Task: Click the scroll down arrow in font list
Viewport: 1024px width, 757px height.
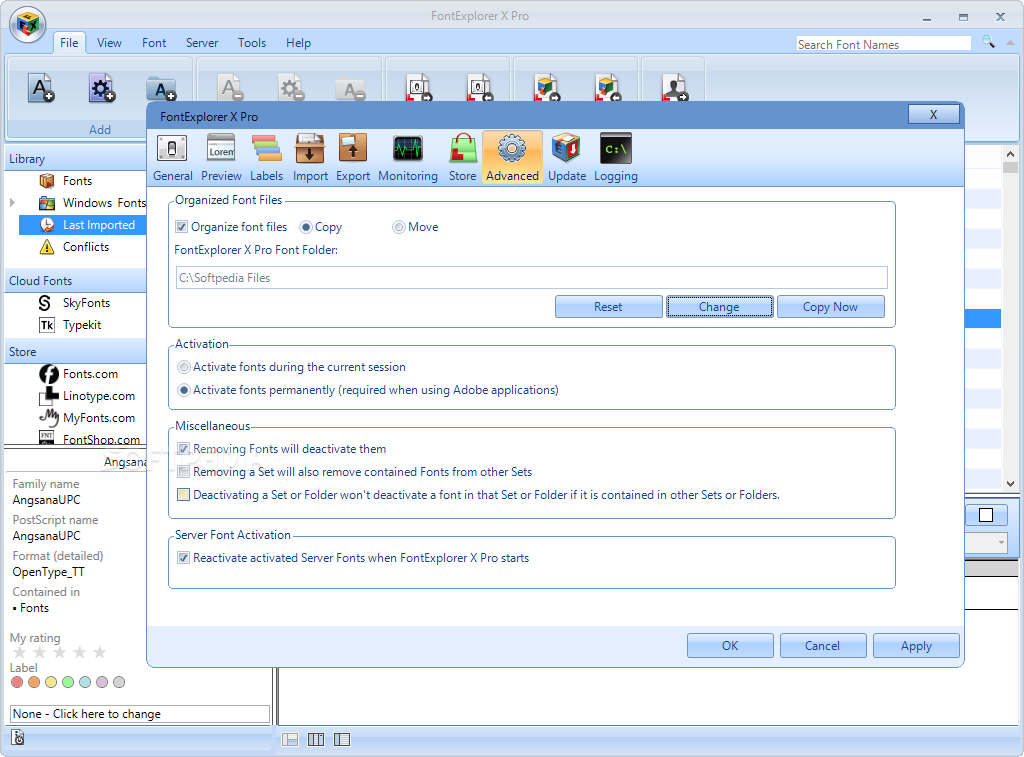Action: (x=1010, y=483)
